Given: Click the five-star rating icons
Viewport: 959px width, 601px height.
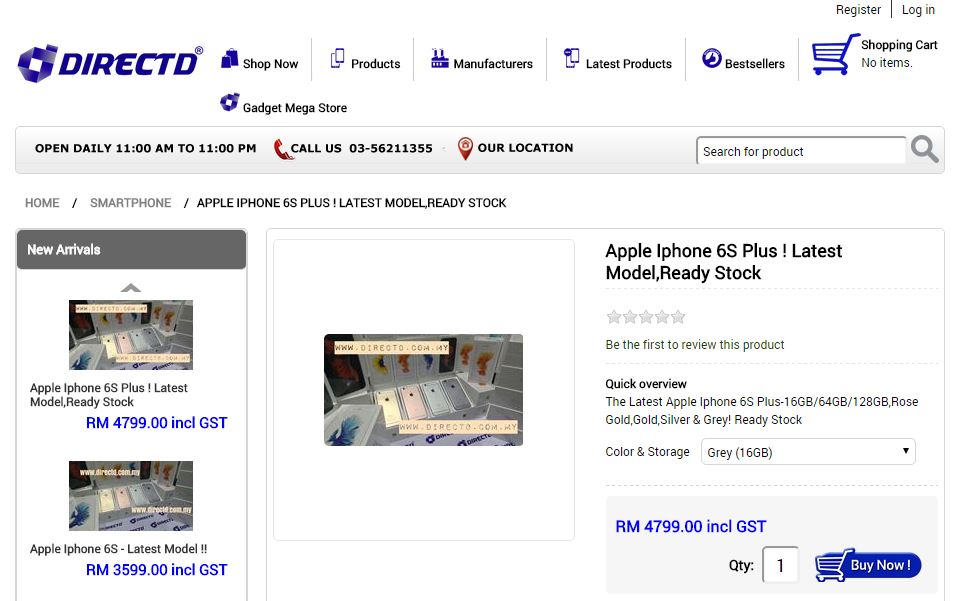Looking at the screenshot, I should [x=646, y=317].
